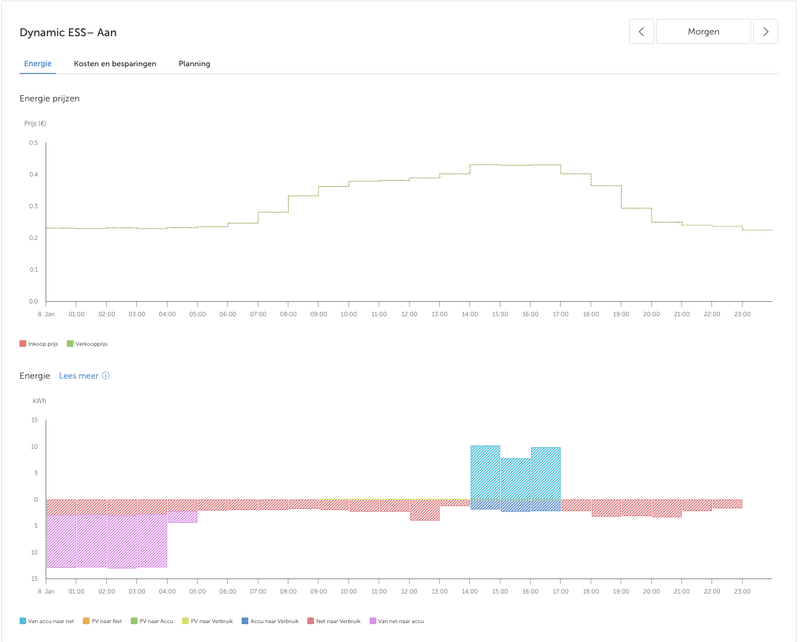Open the Morgen date selector

703,32
